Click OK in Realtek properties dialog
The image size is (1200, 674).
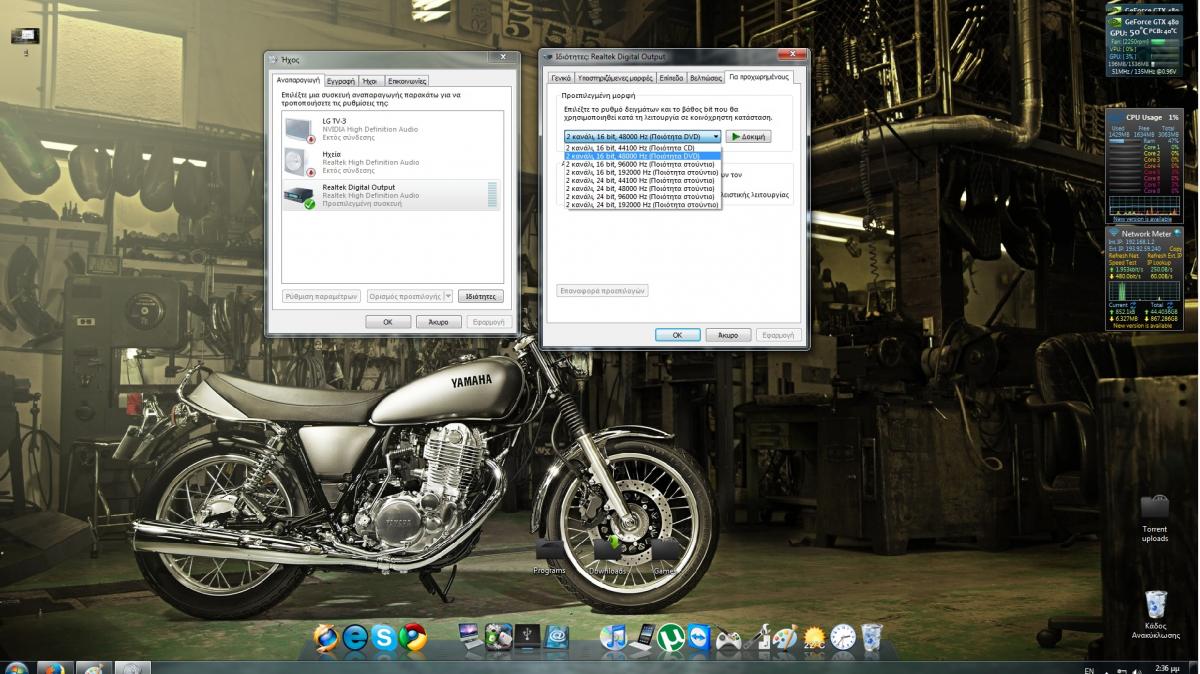point(677,335)
